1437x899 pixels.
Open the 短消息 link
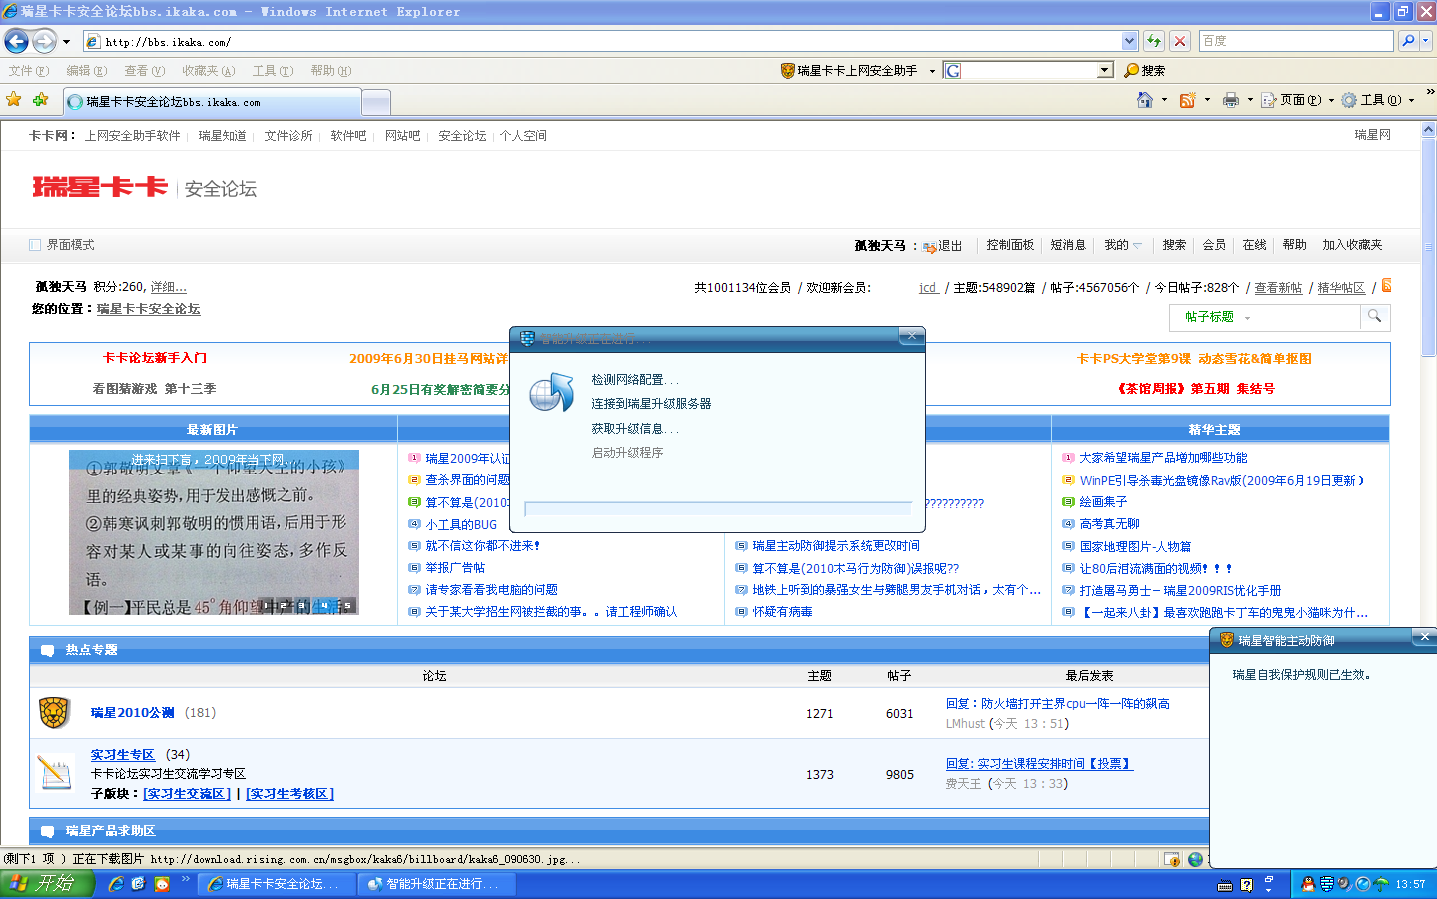click(1068, 245)
